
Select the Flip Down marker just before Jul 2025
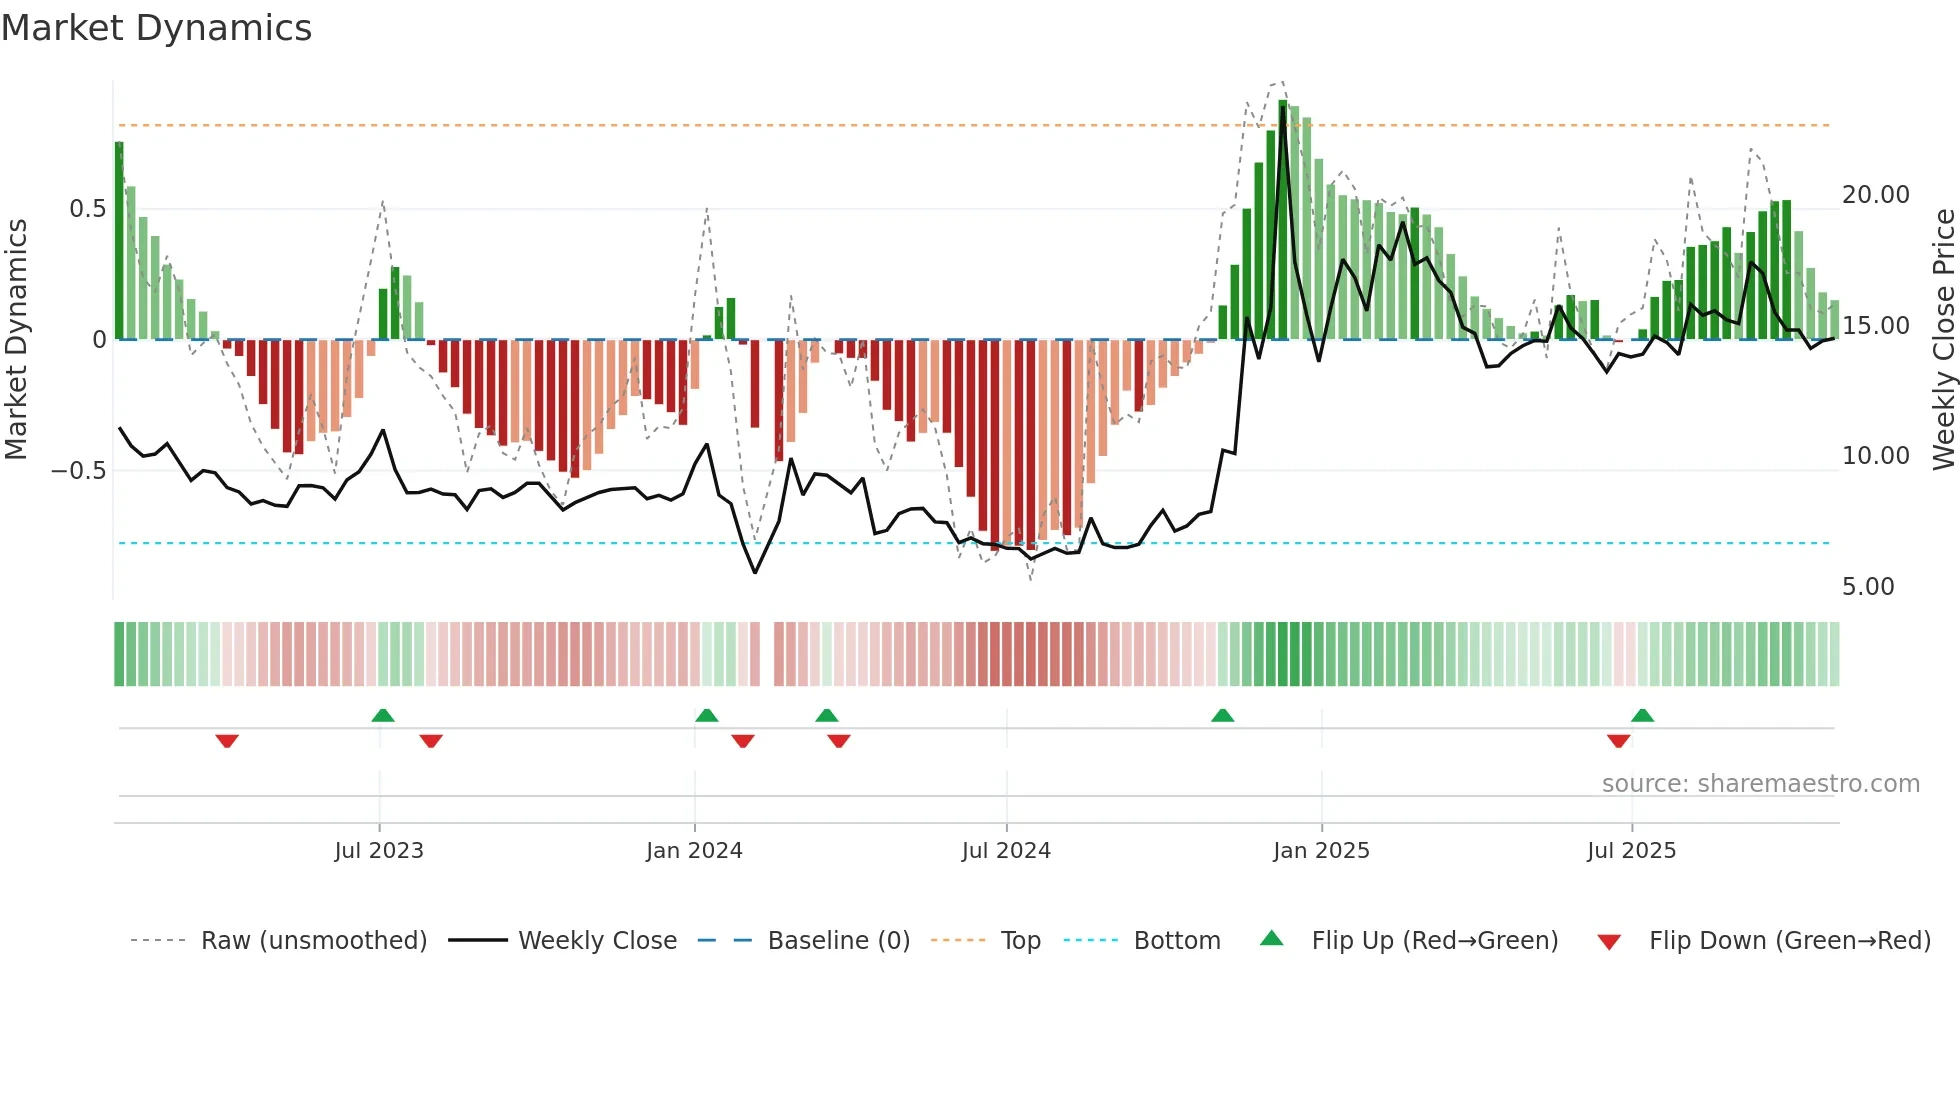tap(1619, 741)
